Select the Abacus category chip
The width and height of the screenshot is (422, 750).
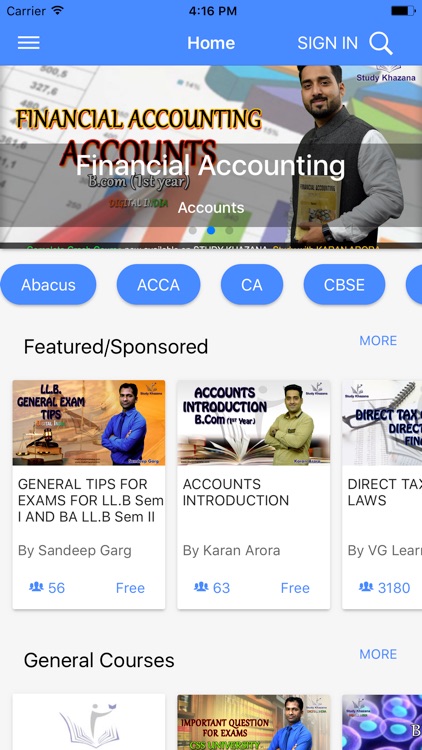48,285
